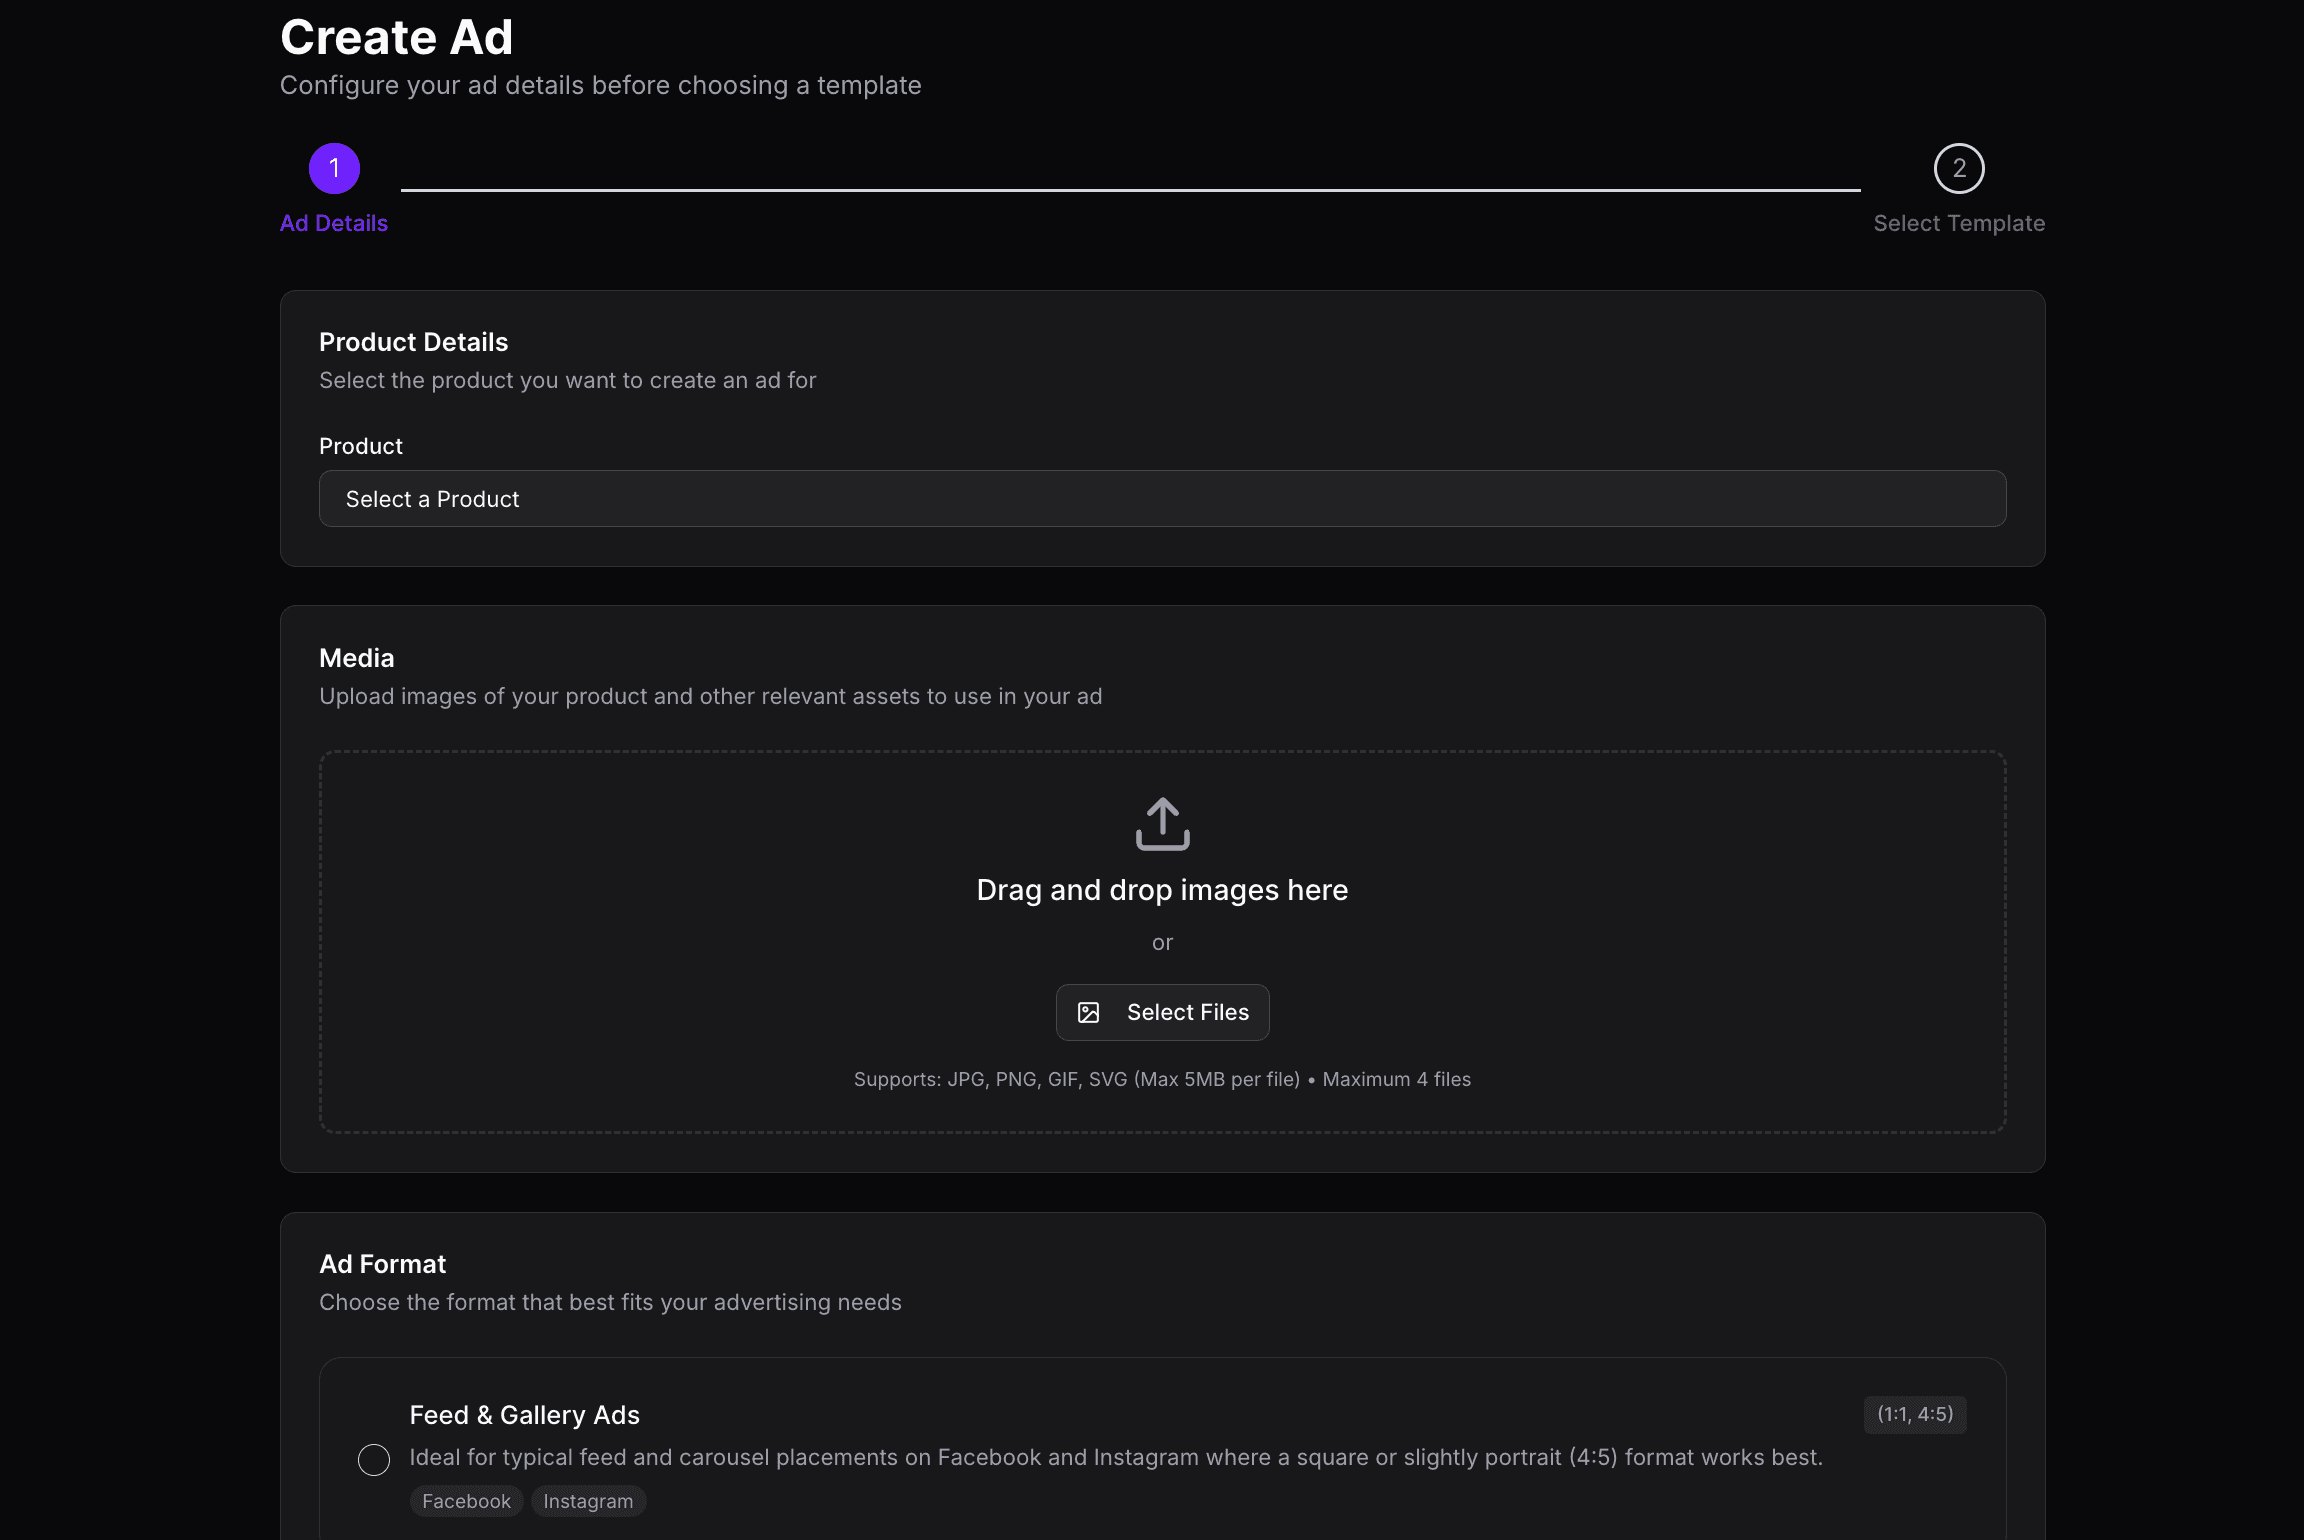The height and width of the screenshot is (1540, 2304).
Task: Click the Ad Details step label
Action: click(334, 223)
